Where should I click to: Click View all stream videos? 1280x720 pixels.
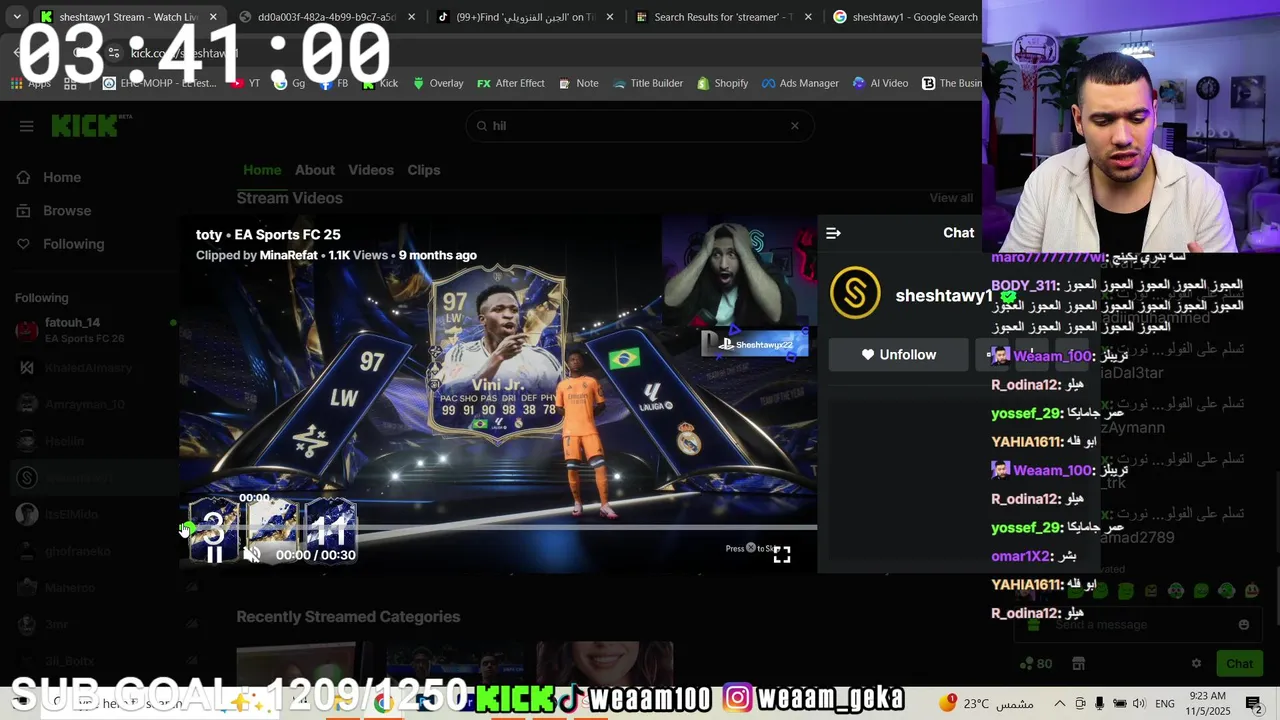[951, 198]
